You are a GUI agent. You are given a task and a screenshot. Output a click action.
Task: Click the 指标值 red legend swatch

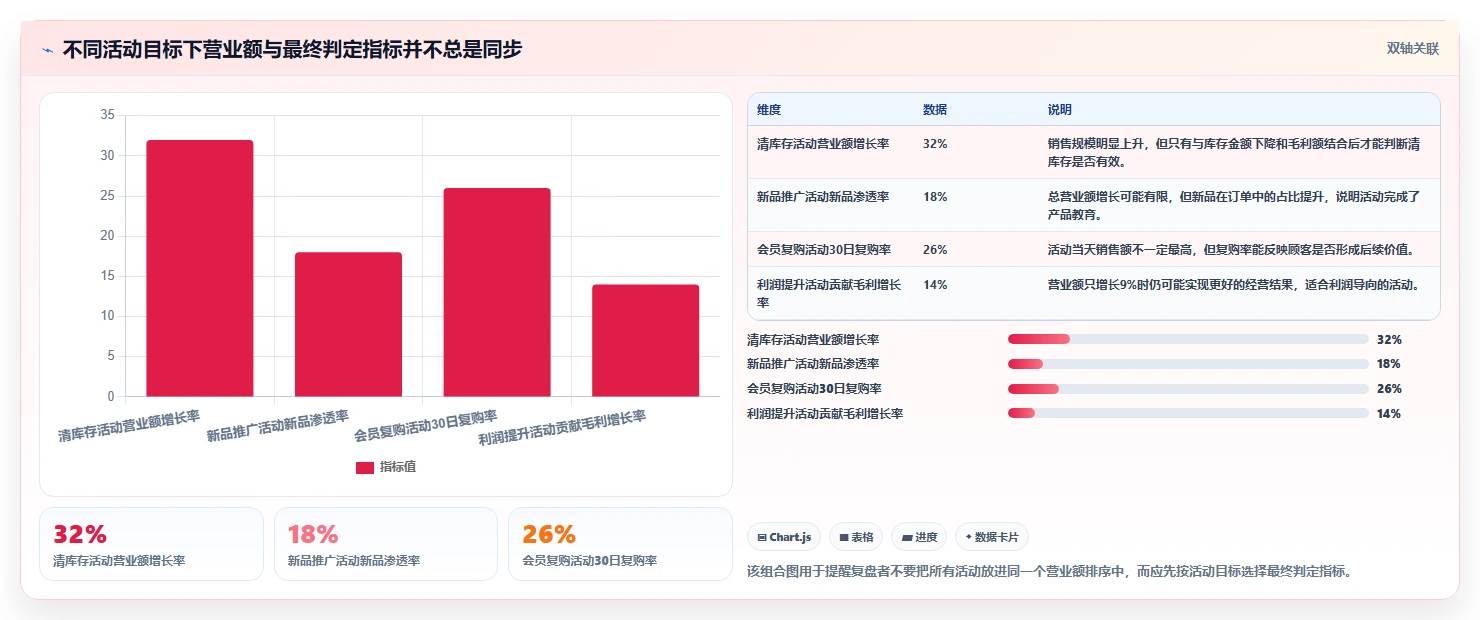click(x=365, y=467)
